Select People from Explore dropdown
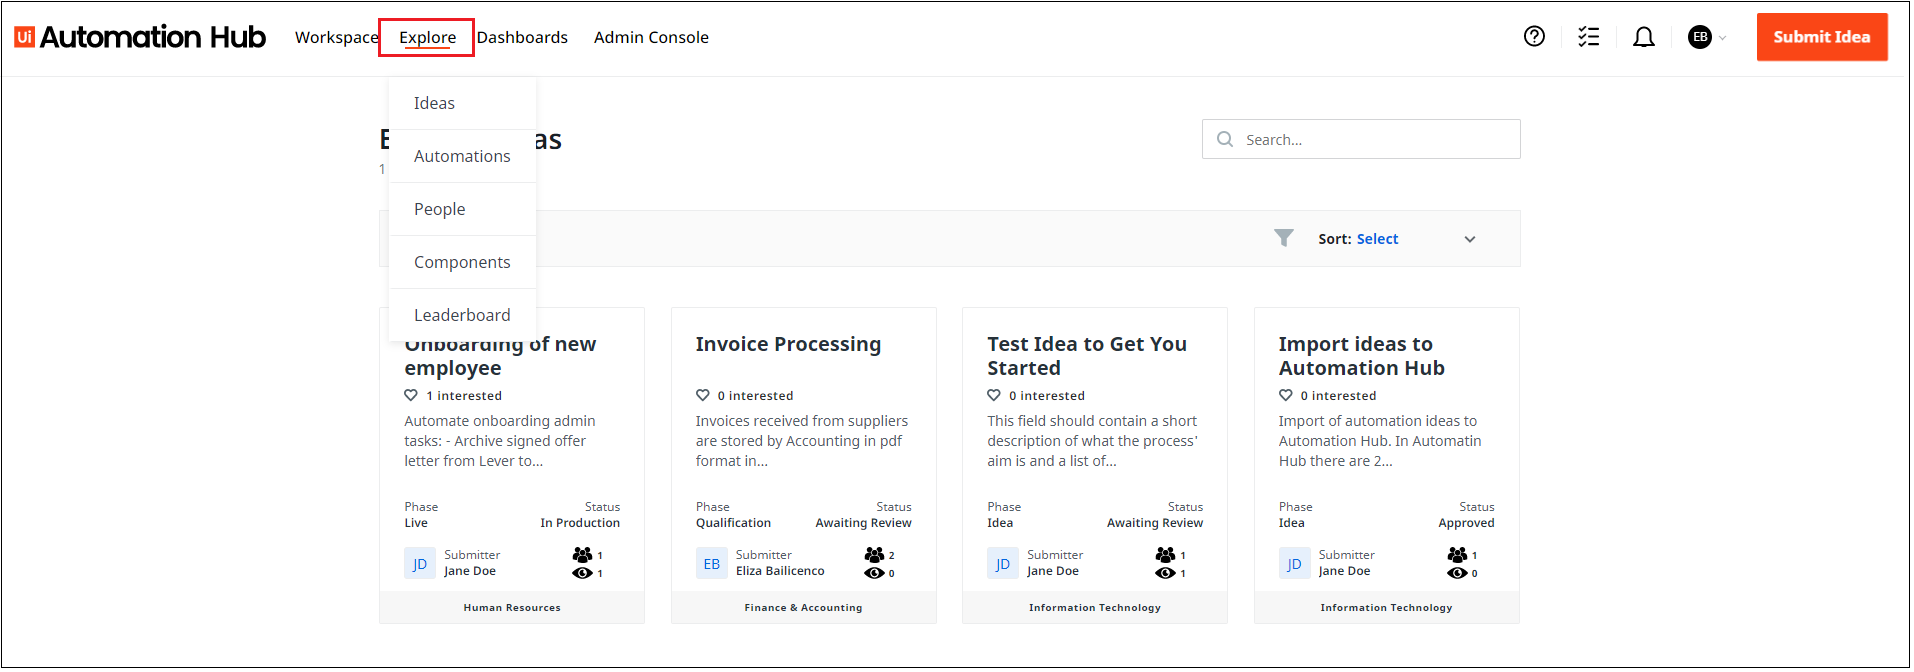 [462, 209]
